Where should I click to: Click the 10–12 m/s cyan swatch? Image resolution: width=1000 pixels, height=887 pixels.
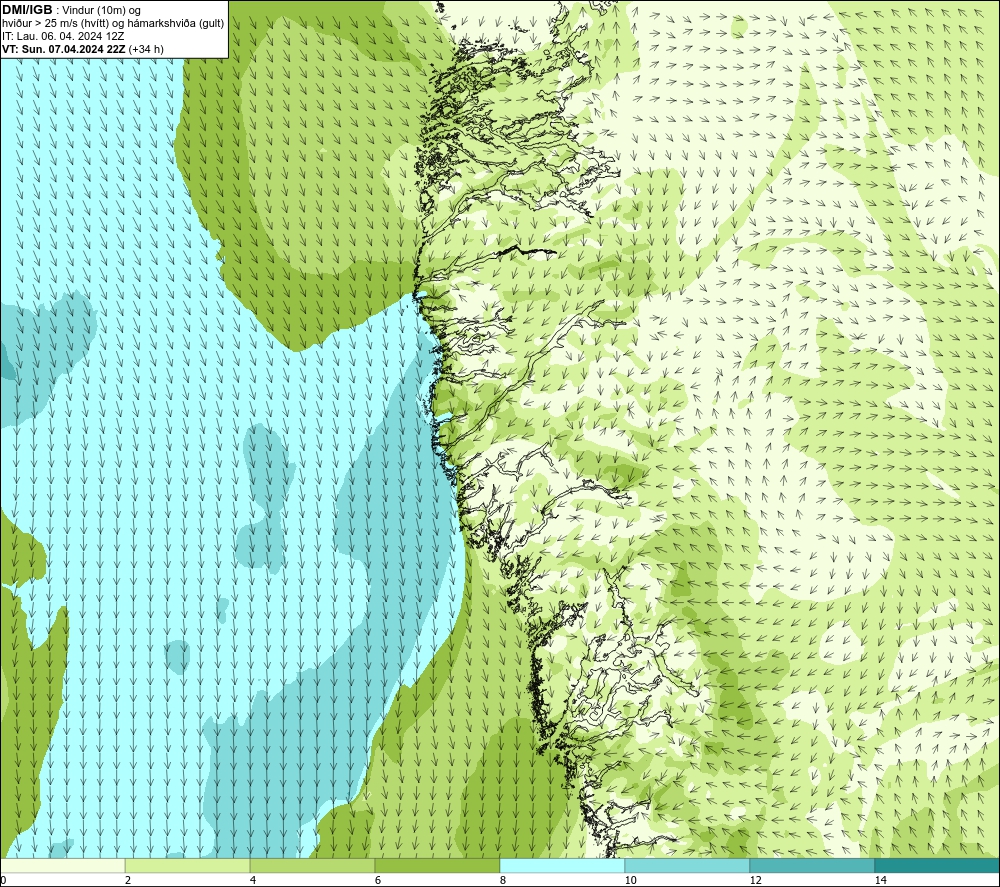click(x=688, y=865)
